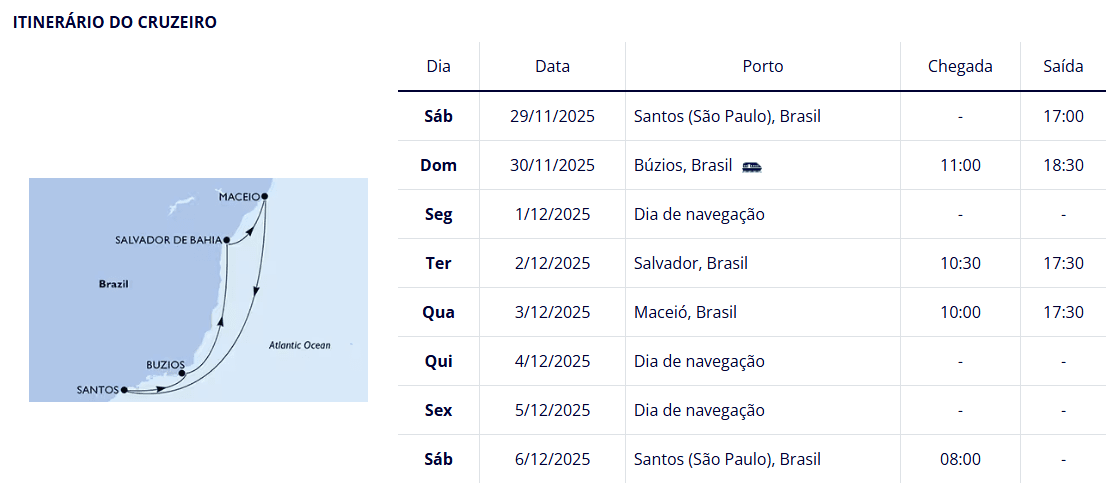The height and width of the screenshot is (493, 1109).
Task: Click the Porto column header
Action: point(762,66)
